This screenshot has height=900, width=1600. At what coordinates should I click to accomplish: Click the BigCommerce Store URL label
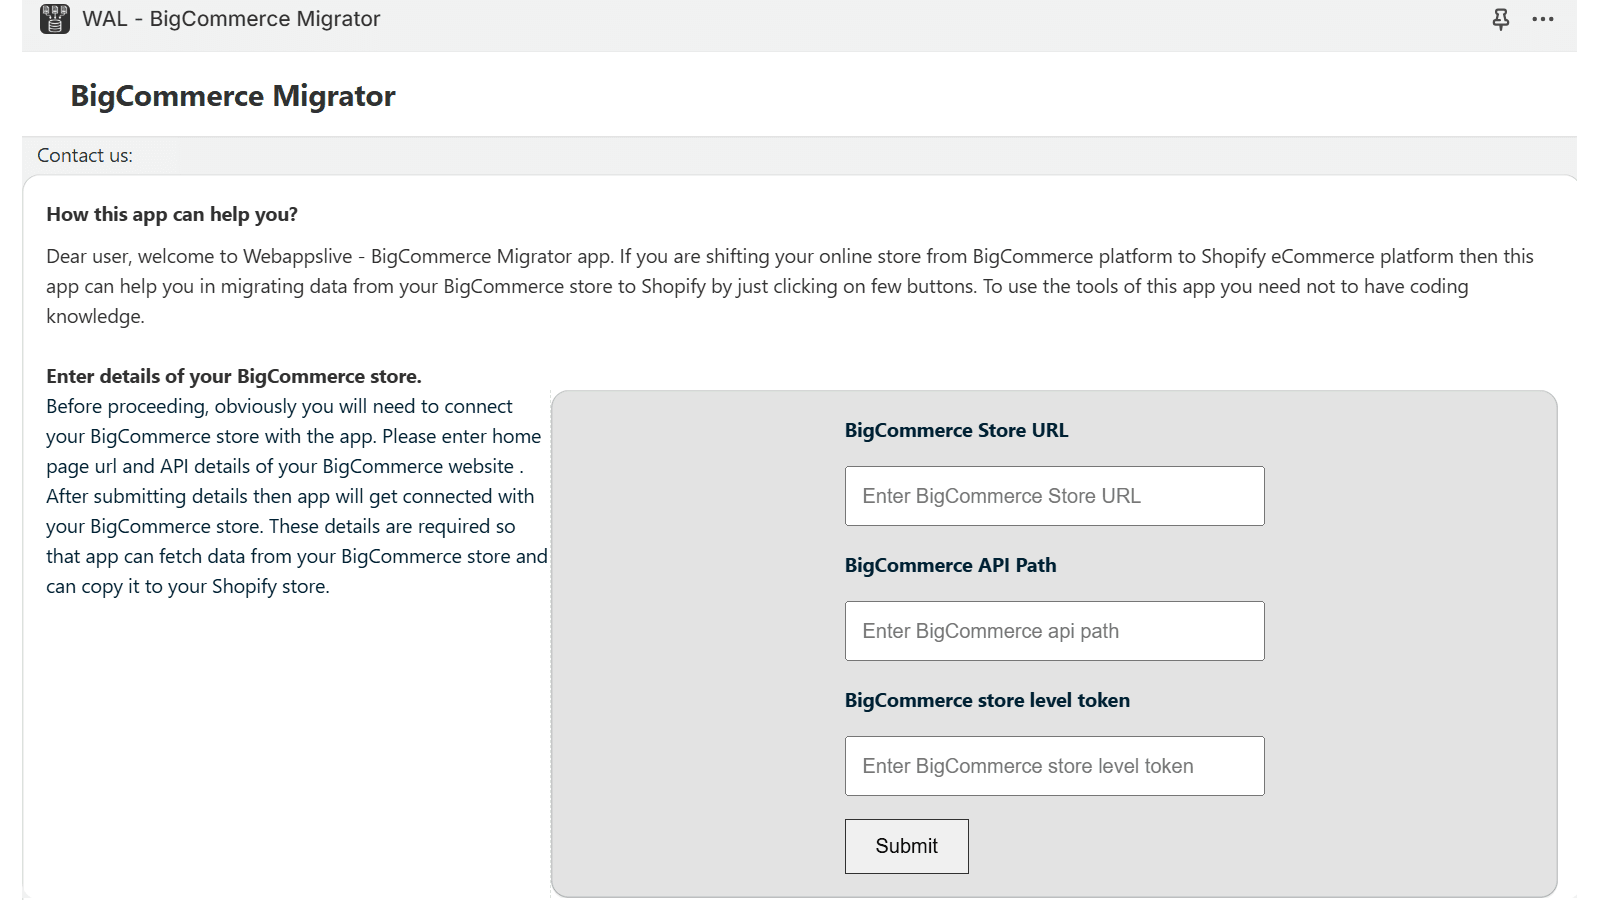tap(956, 430)
